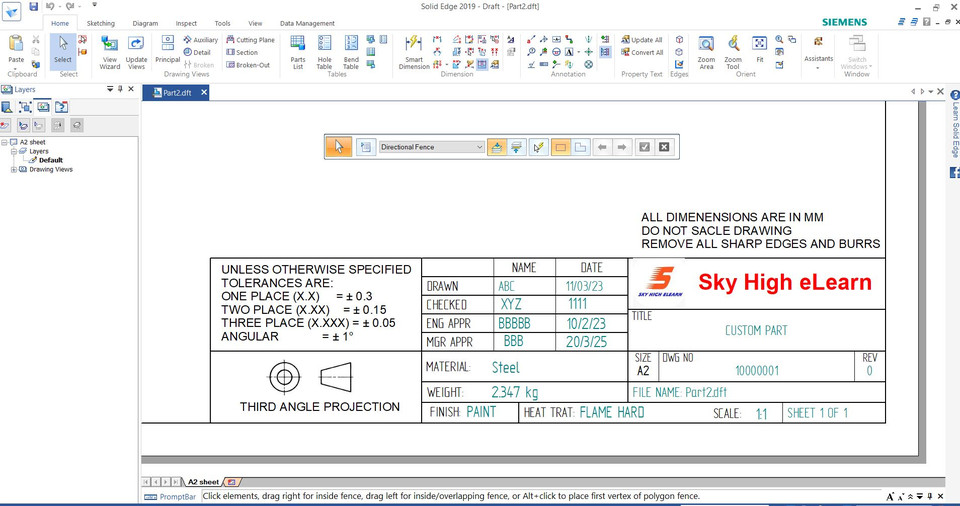The image size is (960, 506).
Task: Insert a Parts List table
Action: (298, 50)
